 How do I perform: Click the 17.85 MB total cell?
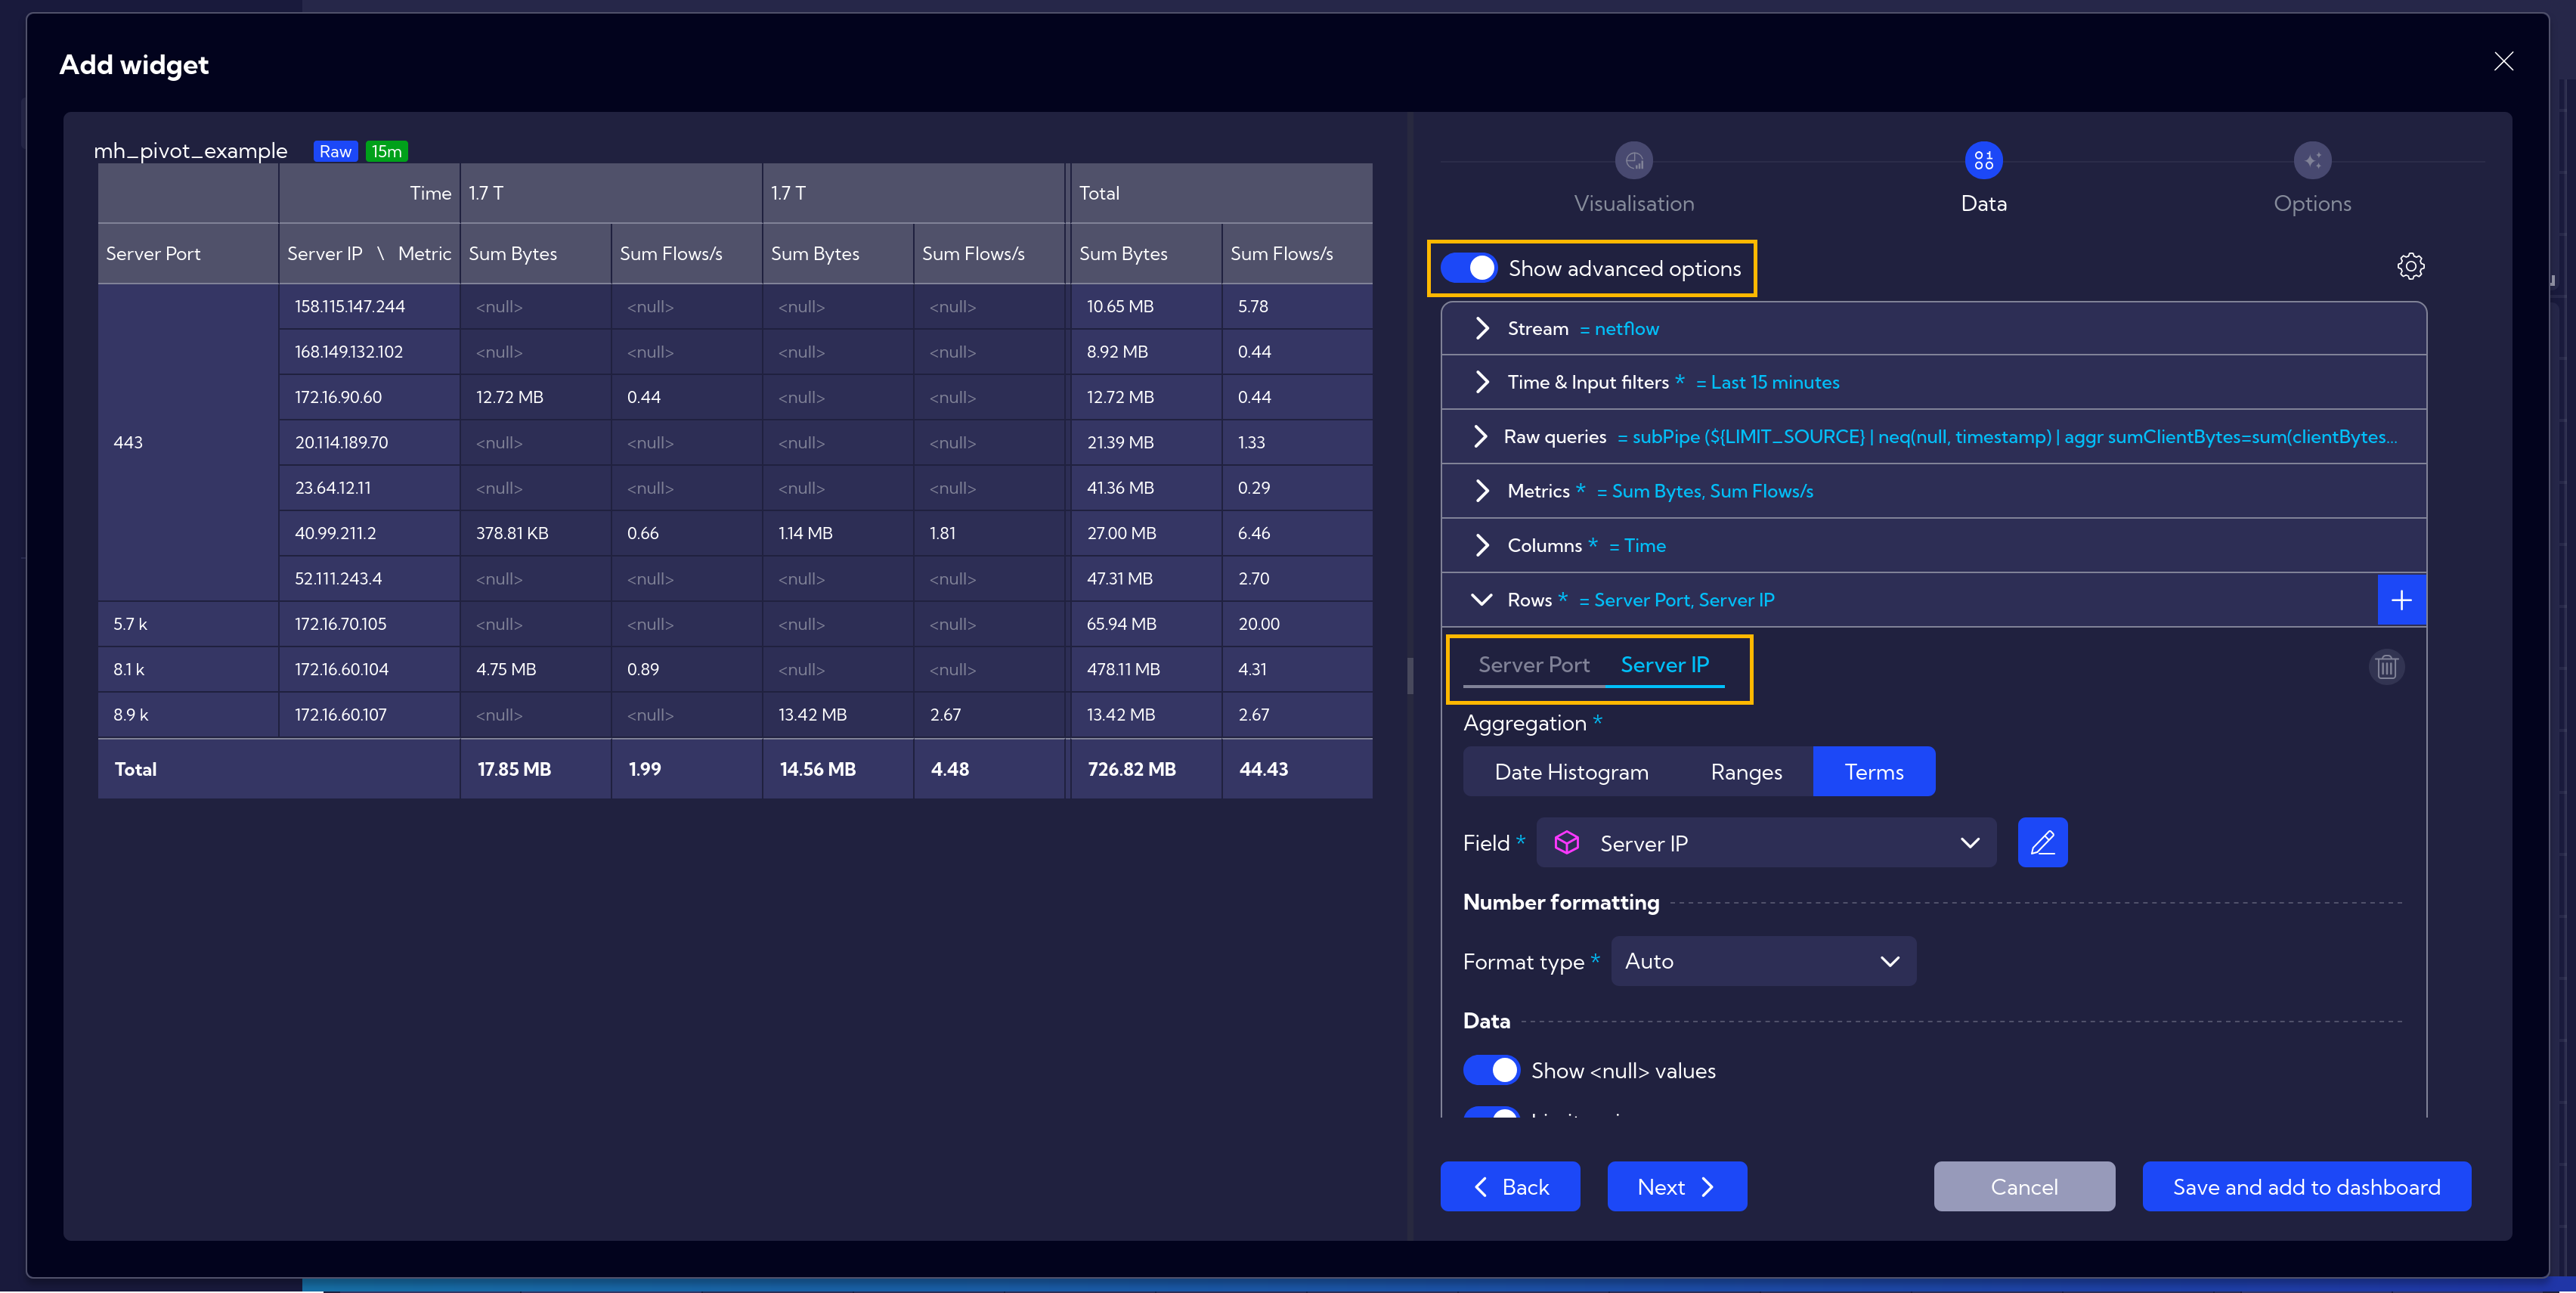click(x=535, y=769)
